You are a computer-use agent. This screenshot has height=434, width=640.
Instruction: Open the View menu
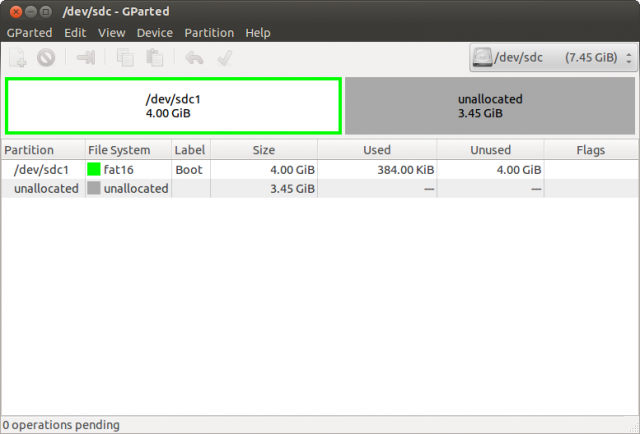[111, 33]
